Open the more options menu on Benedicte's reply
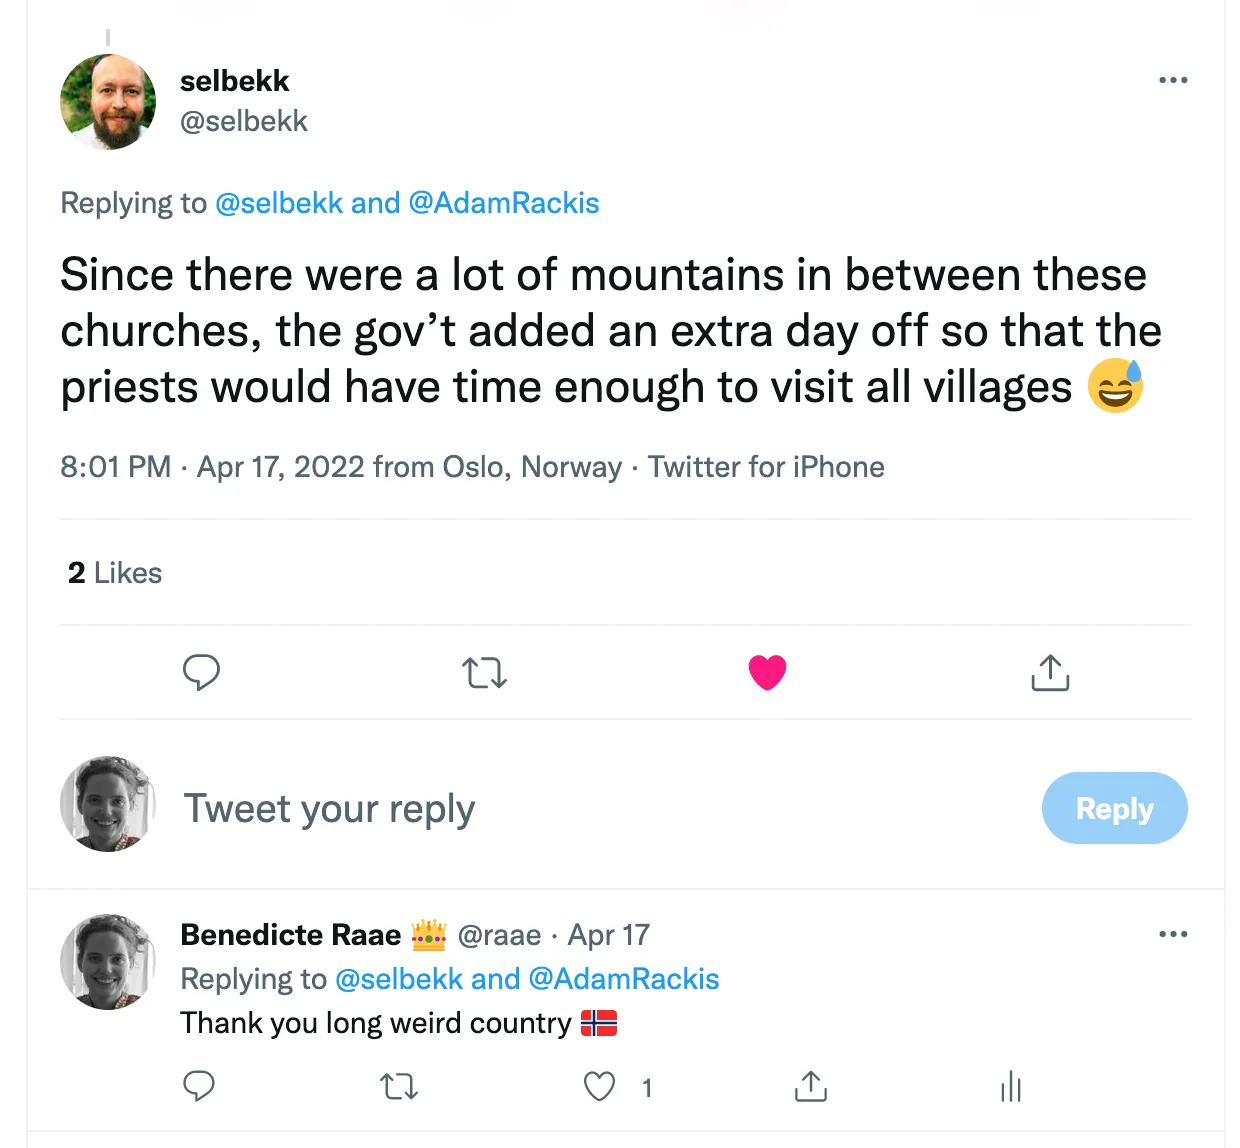Screen dimensions: 1240x1148 coord(1173,934)
